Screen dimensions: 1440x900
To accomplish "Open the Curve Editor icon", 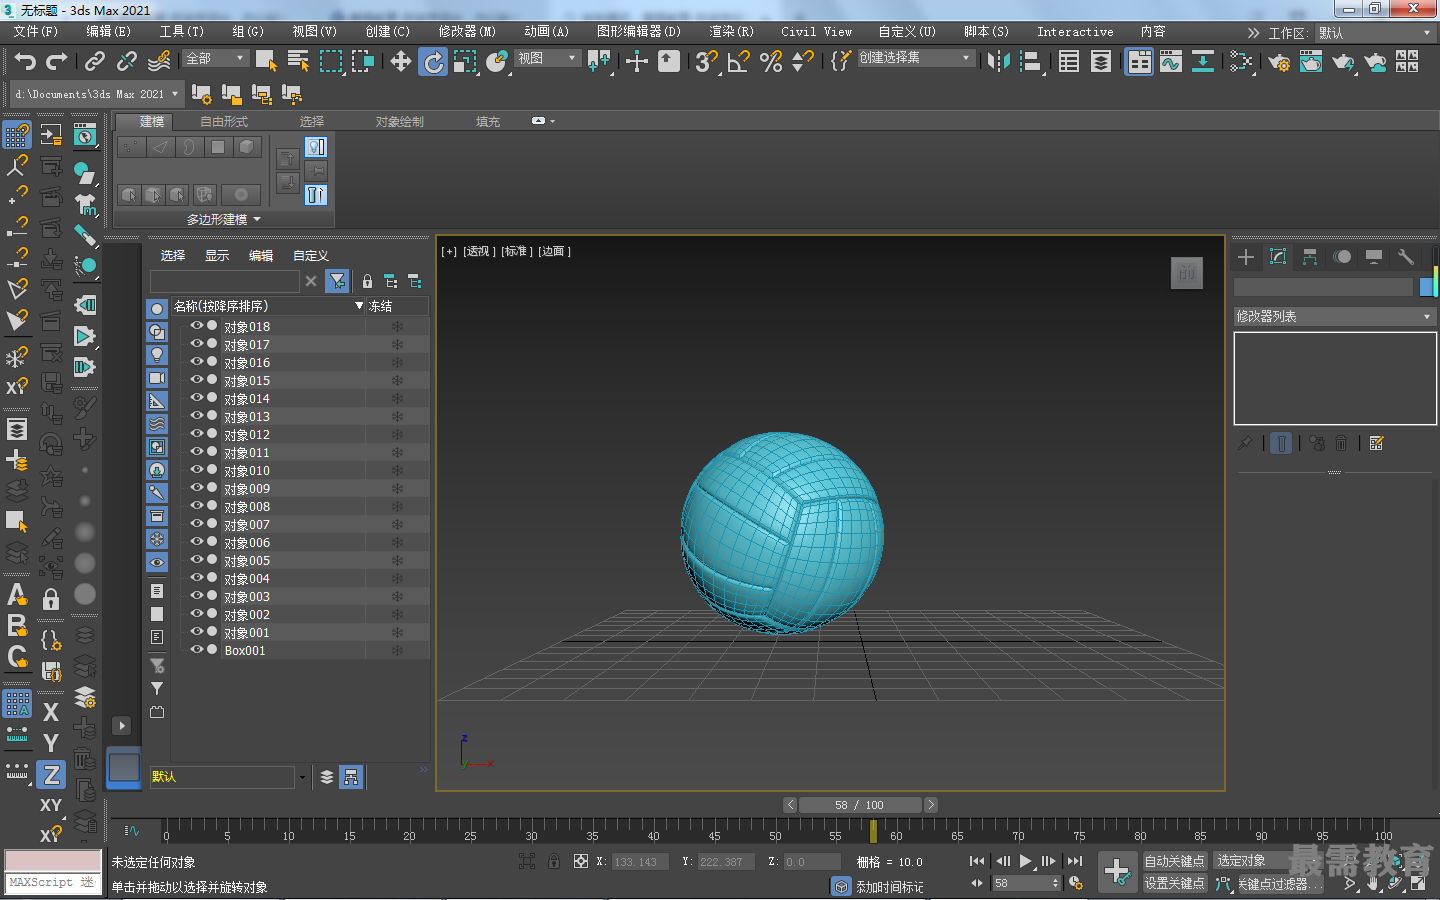I will tap(1171, 62).
